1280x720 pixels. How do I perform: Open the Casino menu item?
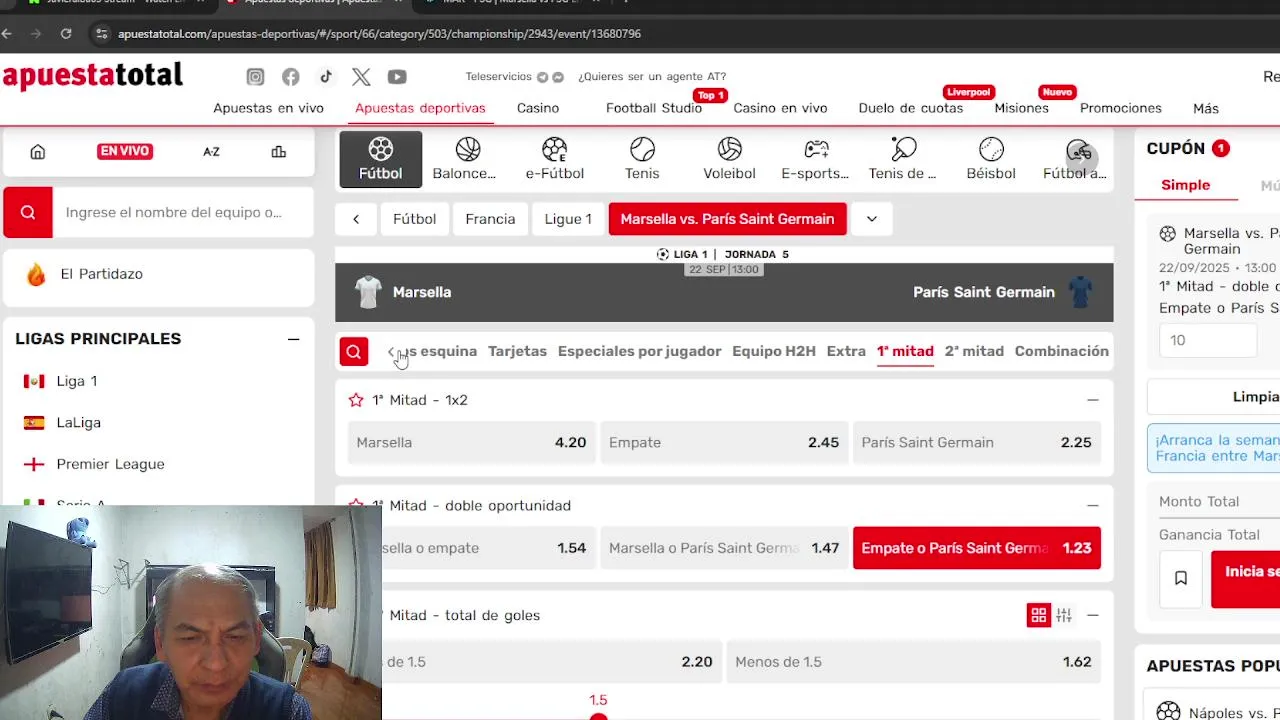coord(538,108)
